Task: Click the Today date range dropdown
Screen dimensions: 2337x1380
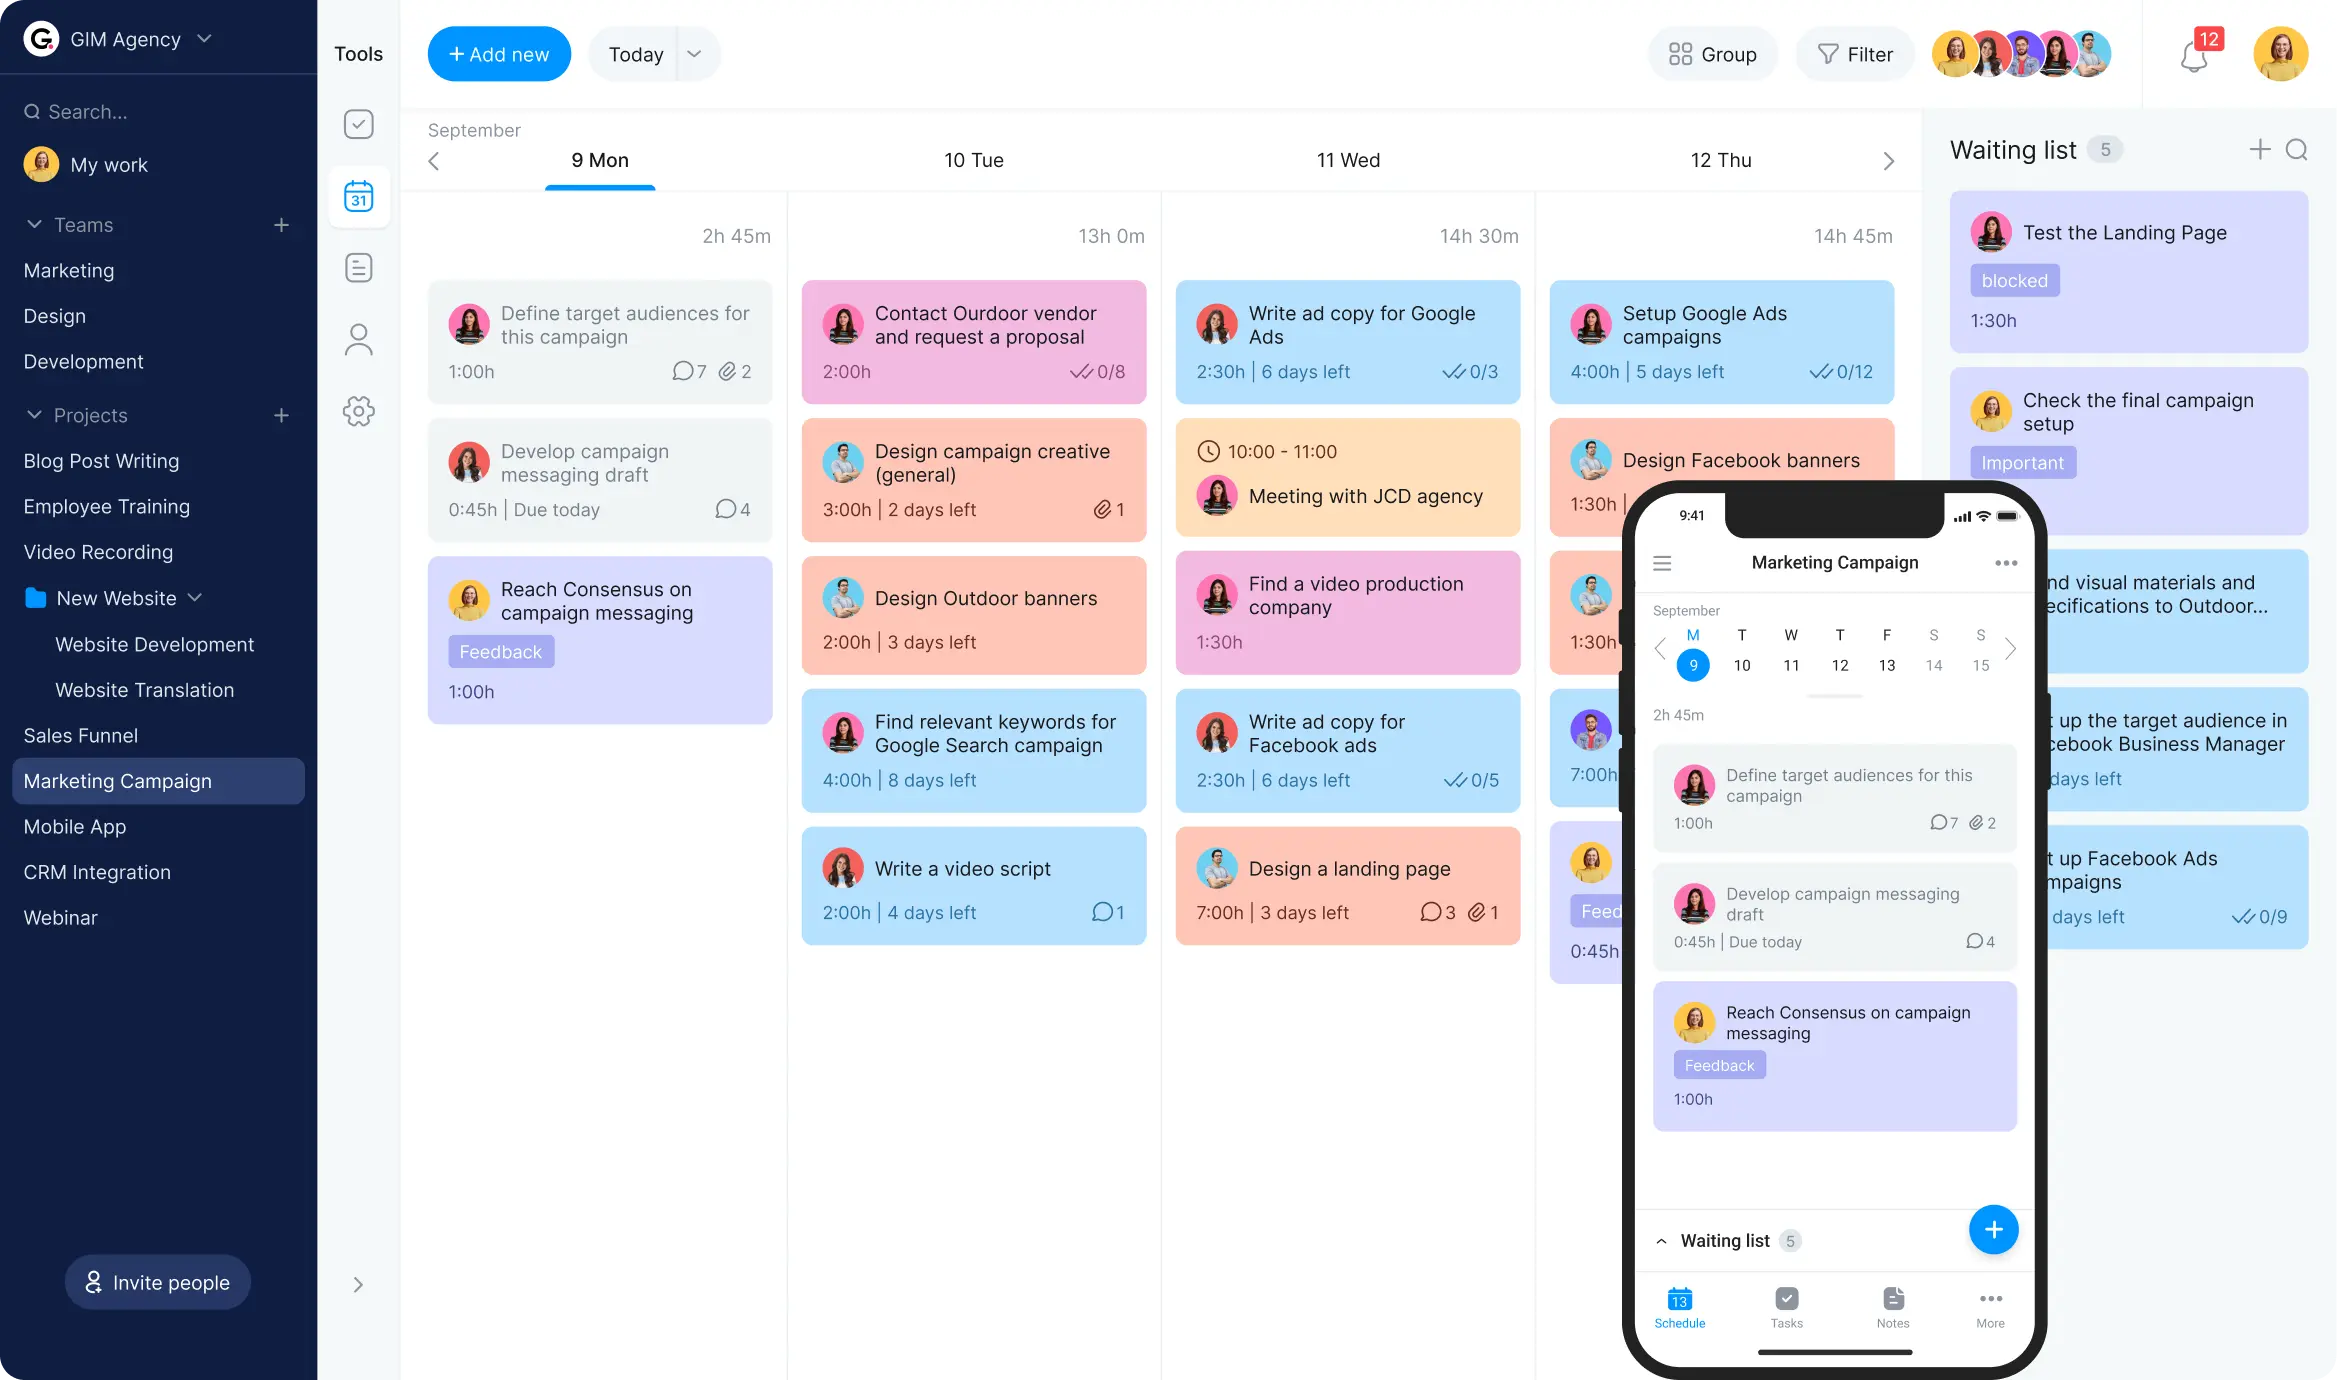Action: tap(652, 54)
